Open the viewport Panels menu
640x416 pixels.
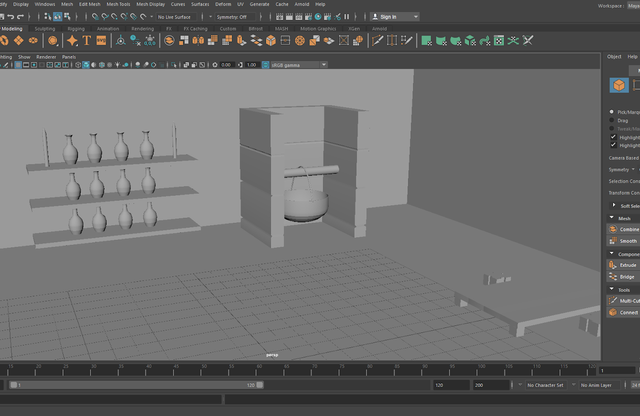pyautogui.click(x=69, y=57)
